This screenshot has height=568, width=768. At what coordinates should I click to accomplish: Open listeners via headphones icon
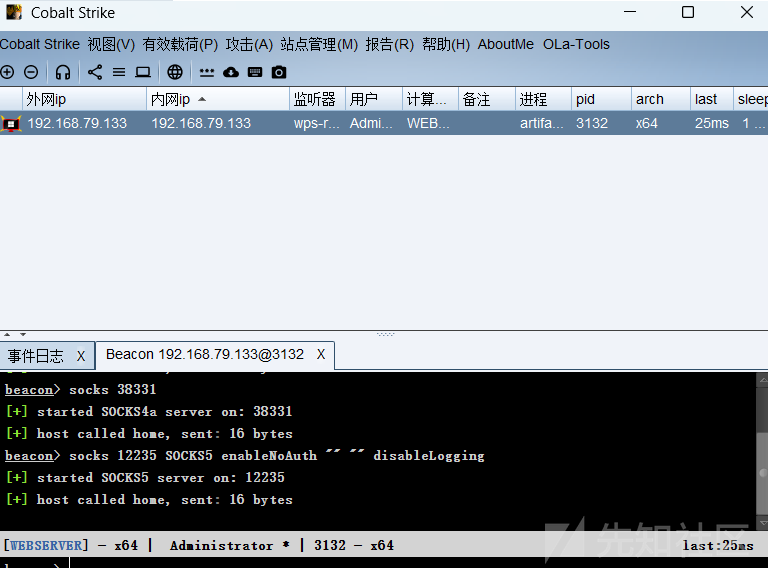[63, 72]
